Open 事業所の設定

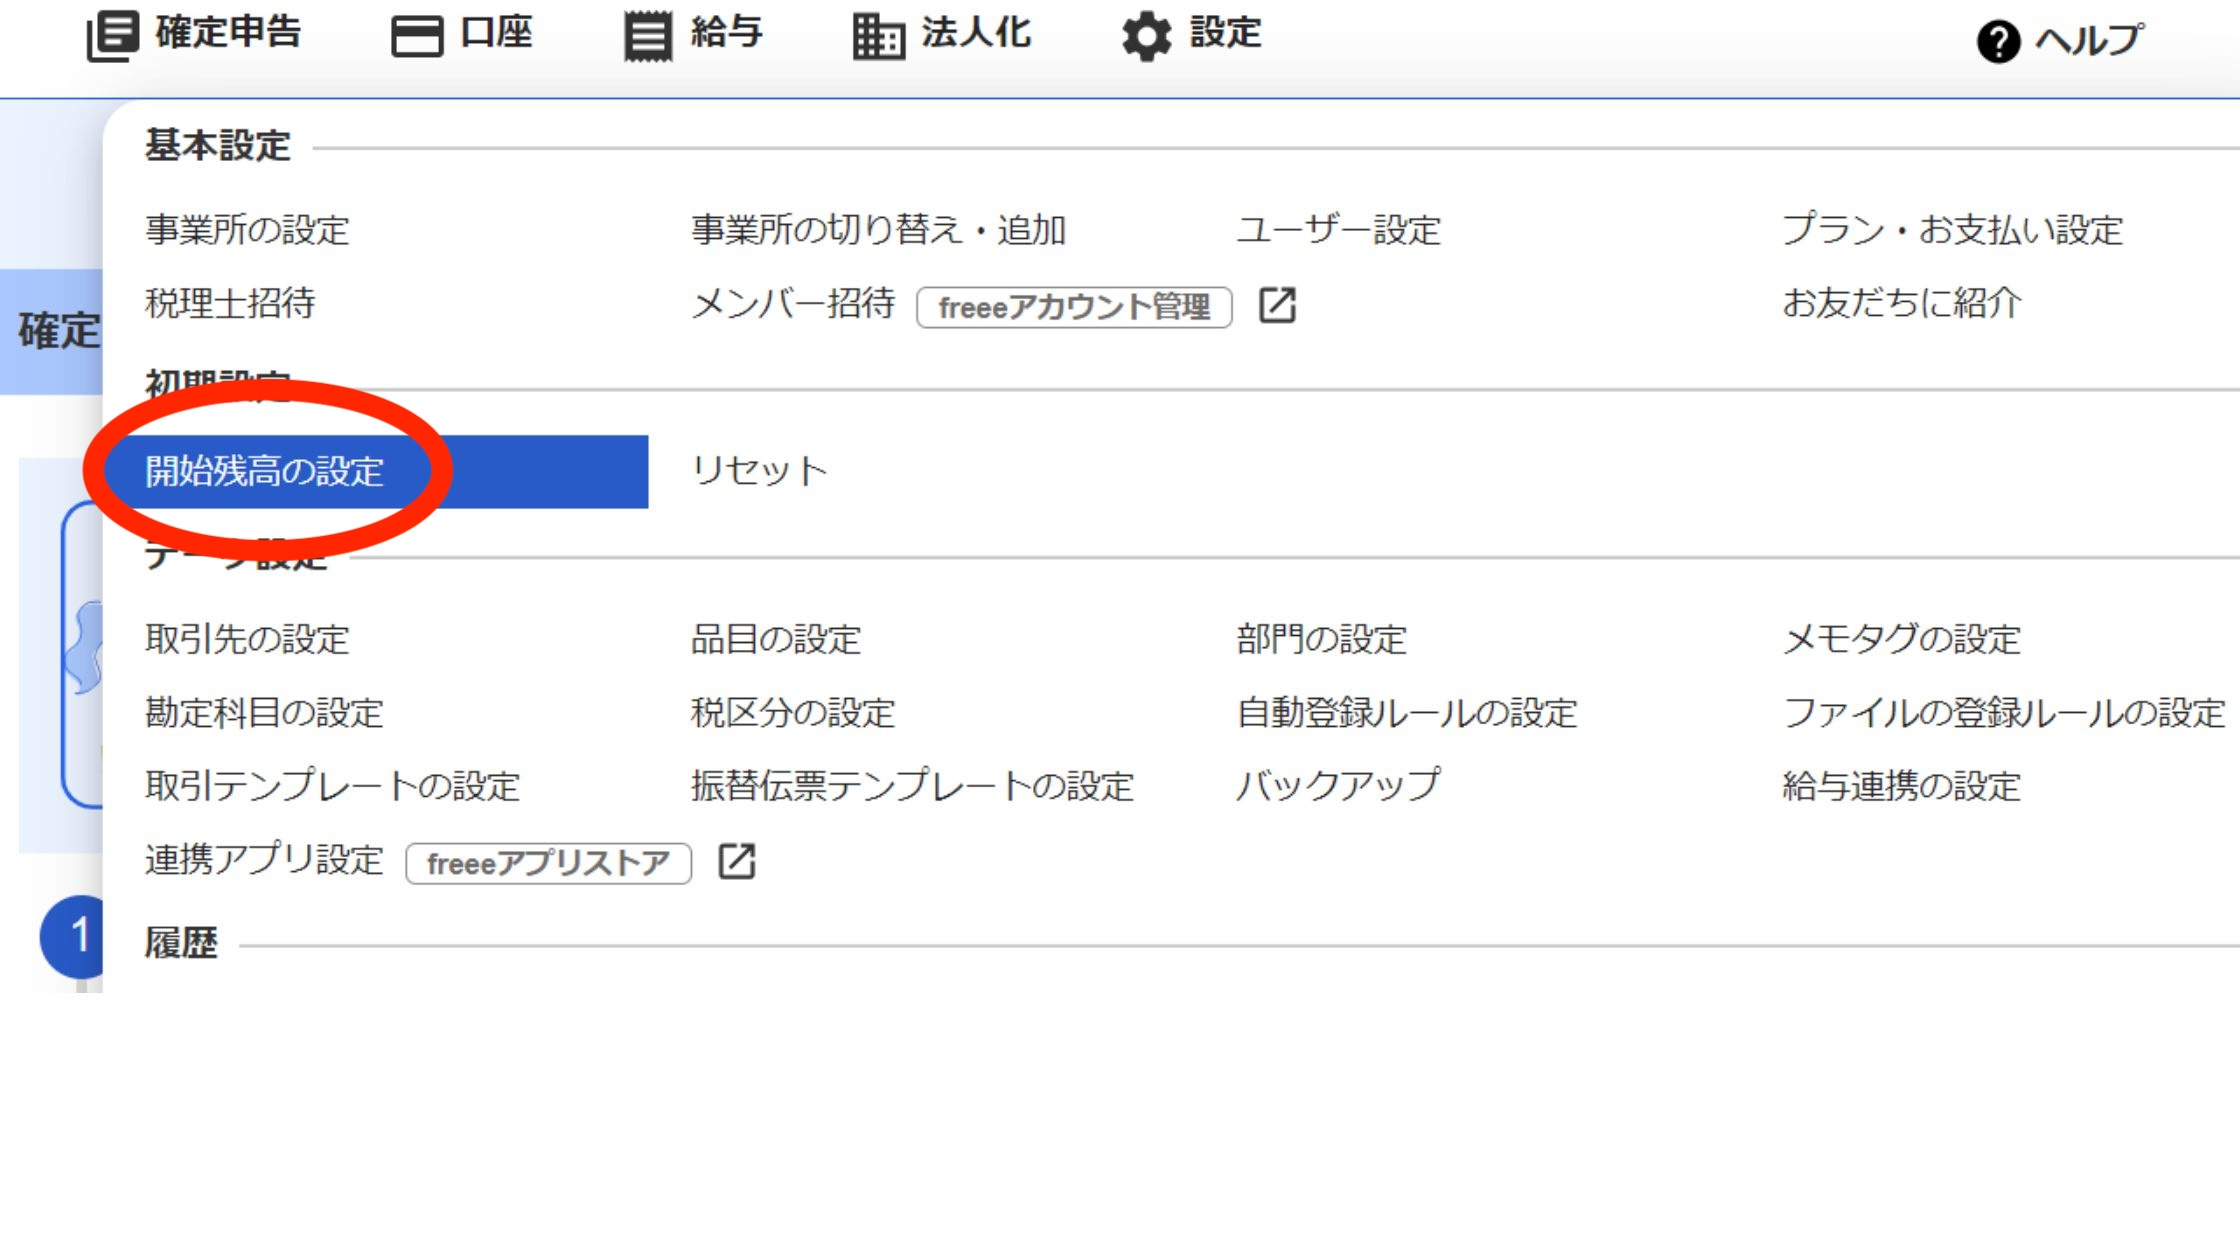click(247, 230)
